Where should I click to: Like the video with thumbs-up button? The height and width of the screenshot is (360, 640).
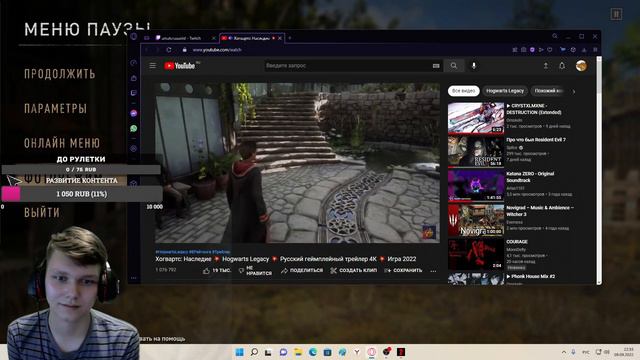(216, 271)
